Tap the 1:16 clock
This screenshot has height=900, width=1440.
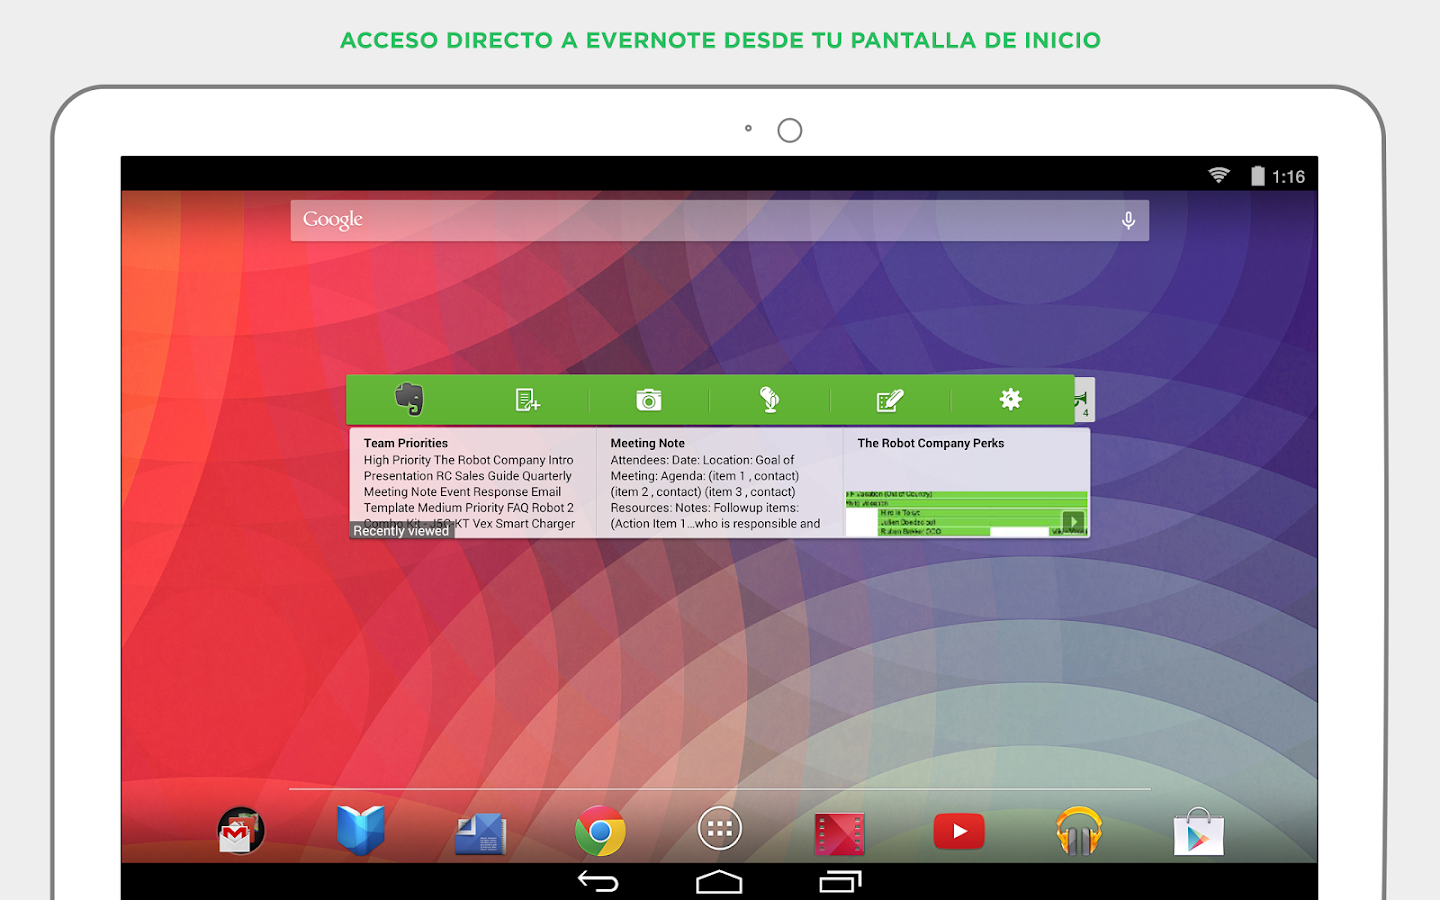click(1288, 177)
